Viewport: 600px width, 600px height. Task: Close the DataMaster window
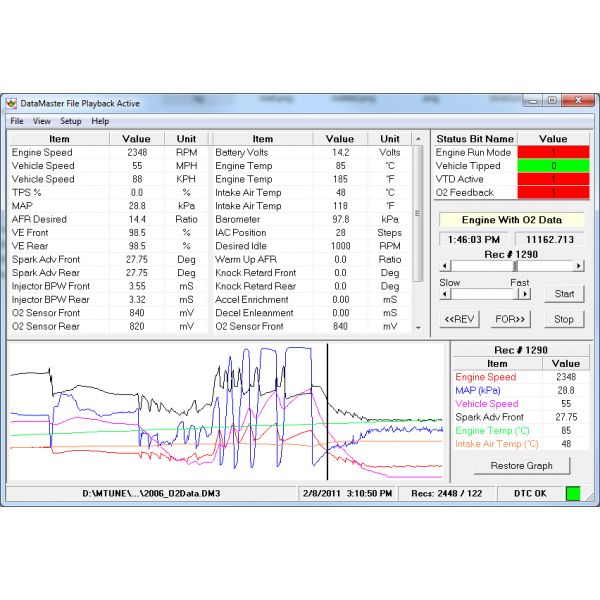tap(579, 101)
